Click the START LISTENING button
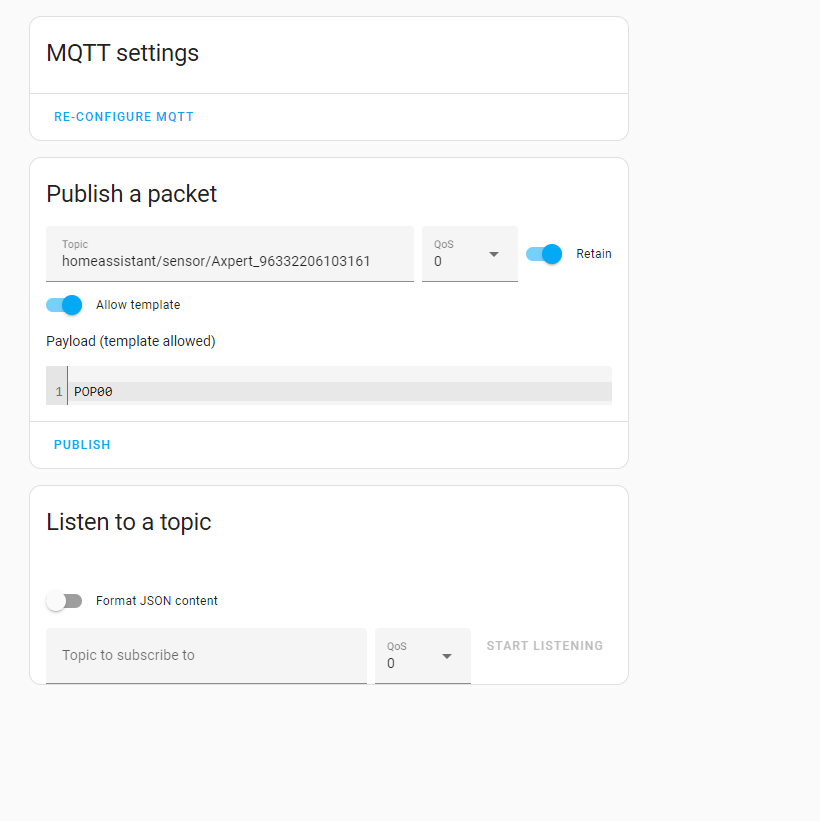This screenshot has height=821, width=820. (x=544, y=645)
